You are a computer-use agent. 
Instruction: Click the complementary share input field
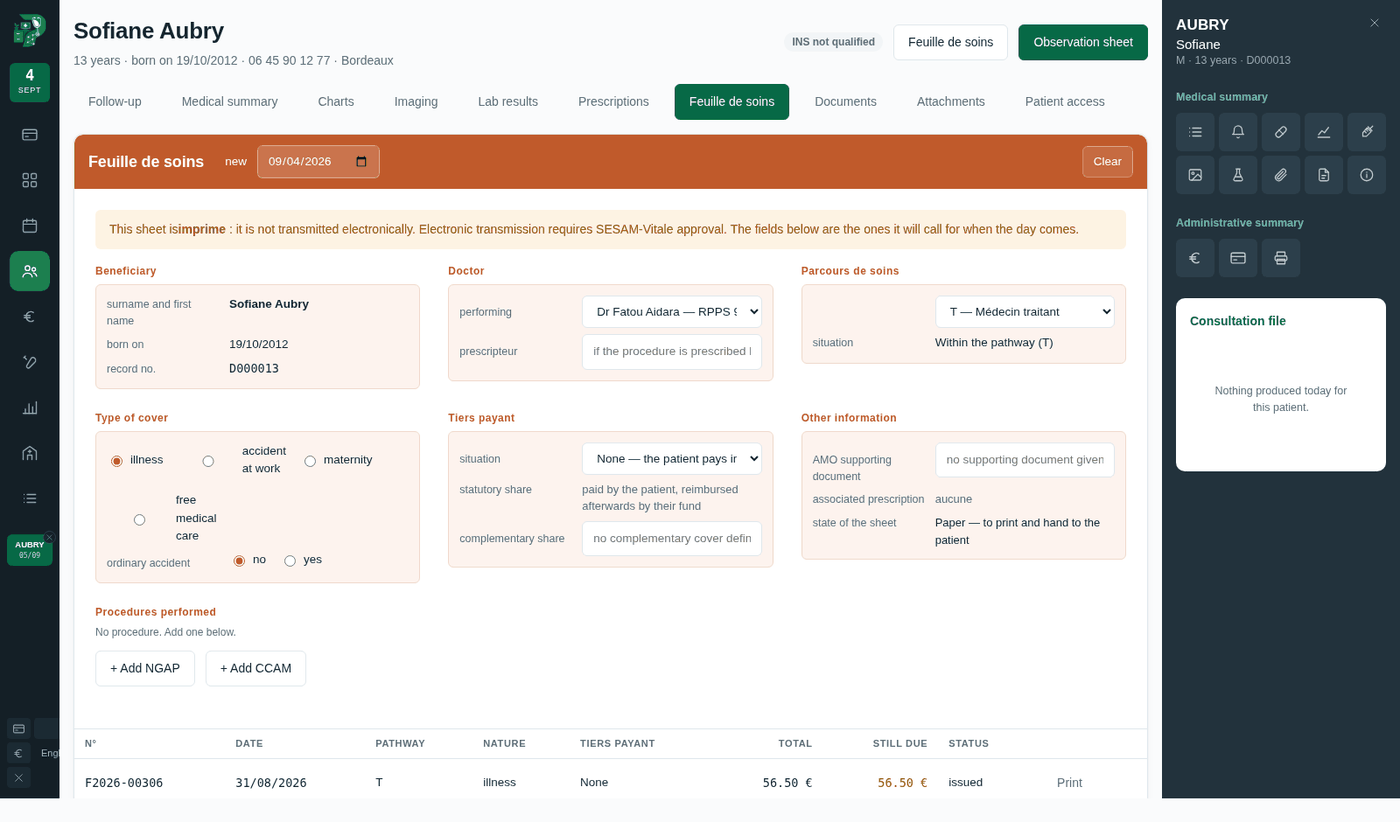click(672, 539)
